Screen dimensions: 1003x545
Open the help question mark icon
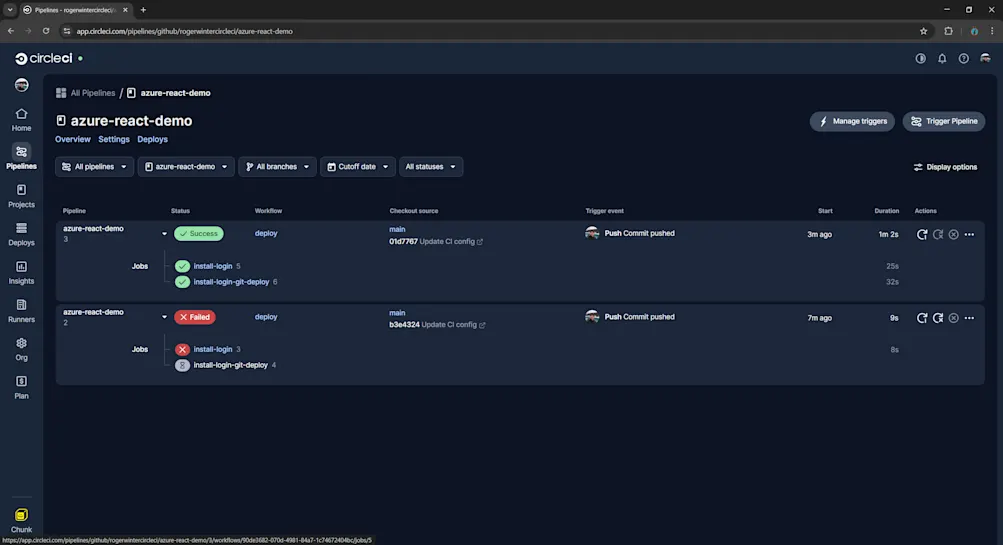click(963, 58)
